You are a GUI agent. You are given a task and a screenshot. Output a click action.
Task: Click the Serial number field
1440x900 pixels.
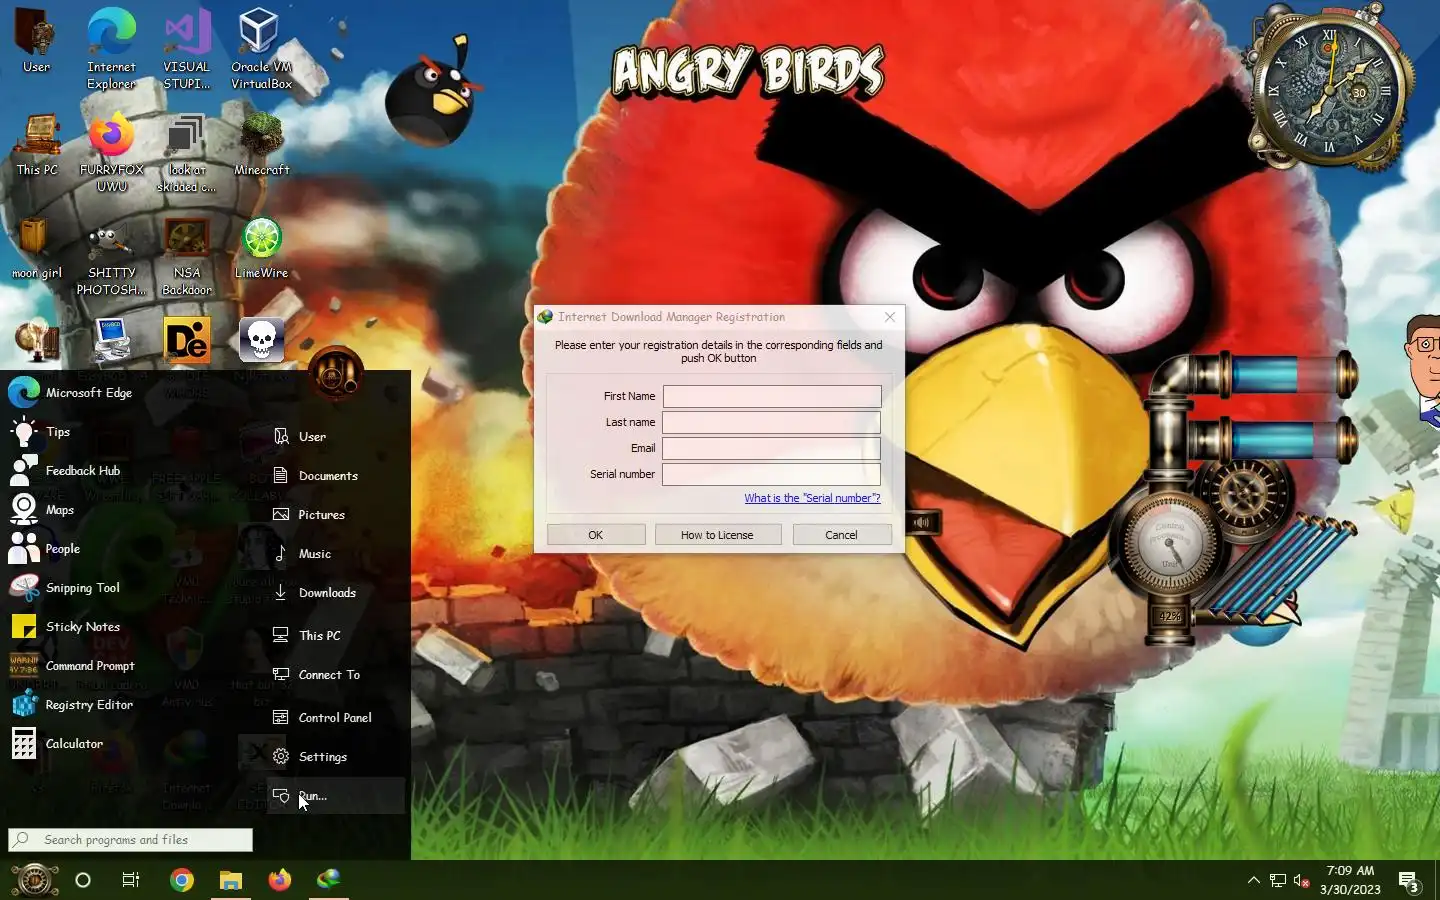pos(772,474)
